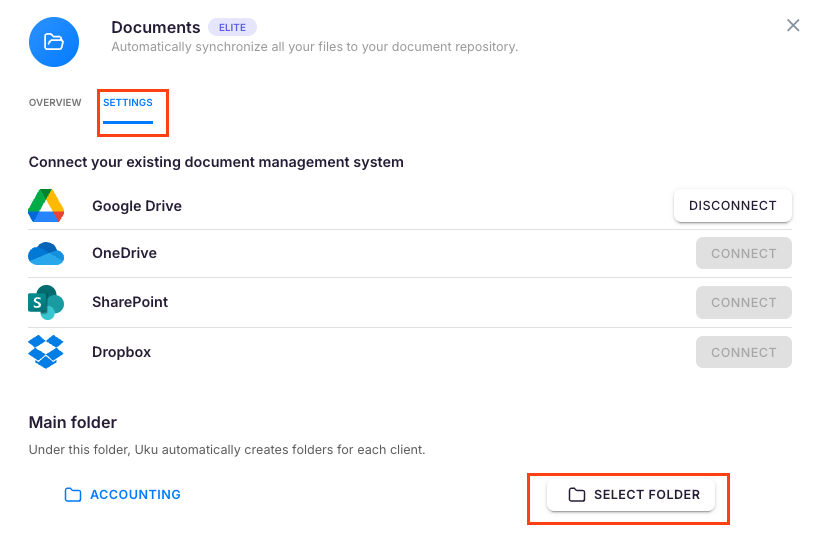This screenshot has height=547, width=815.
Task: Click the folder icon in Select Folder button
Action: pyautogui.click(x=576, y=495)
